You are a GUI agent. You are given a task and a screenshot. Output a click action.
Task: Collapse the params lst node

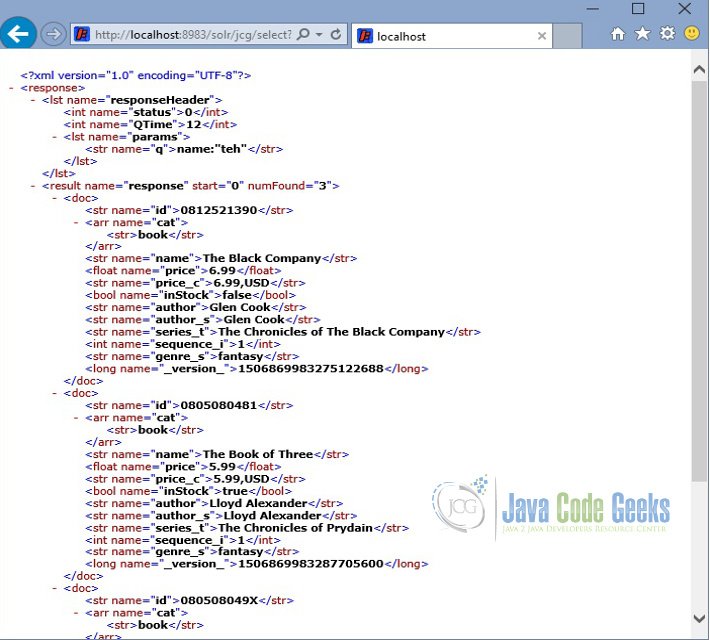55,137
